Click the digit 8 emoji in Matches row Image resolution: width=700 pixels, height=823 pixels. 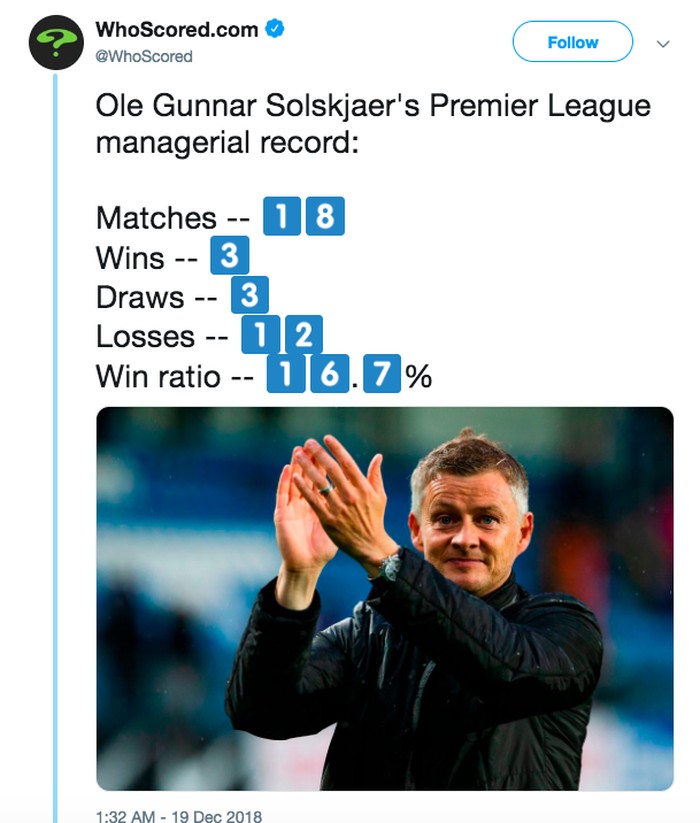click(x=324, y=217)
